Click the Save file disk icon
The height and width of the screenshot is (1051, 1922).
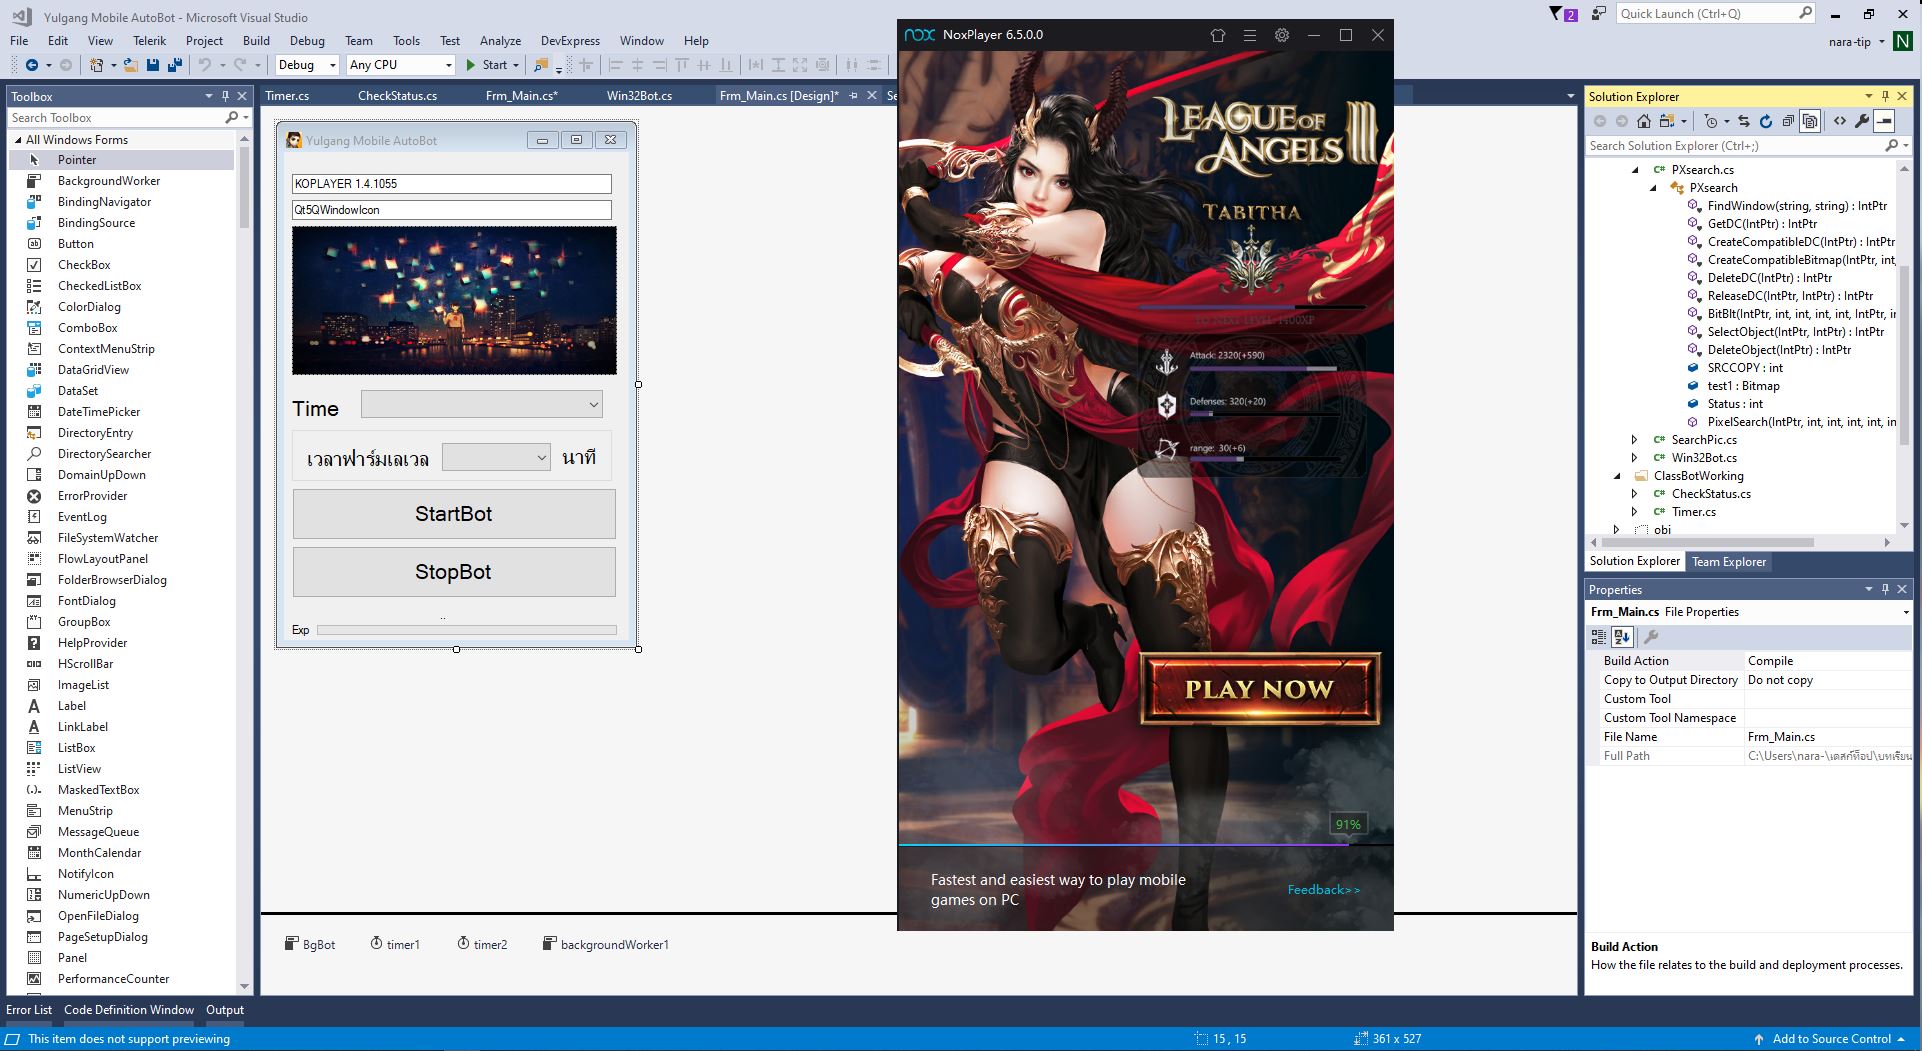(153, 65)
